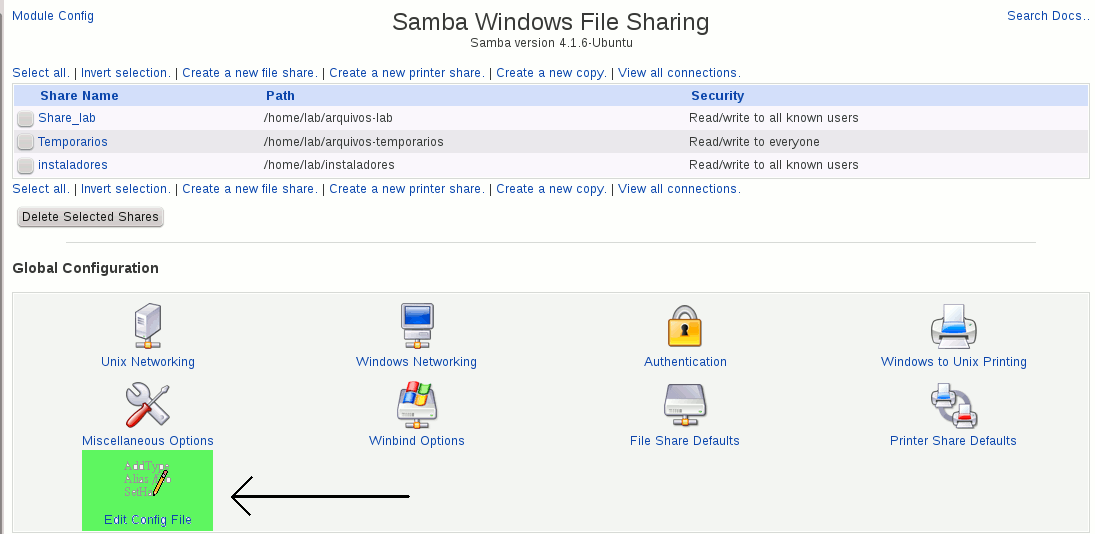Click the Windows to Unix Printing text link
Image resolution: width=1095 pixels, height=534 pixels.
[953, 362]
